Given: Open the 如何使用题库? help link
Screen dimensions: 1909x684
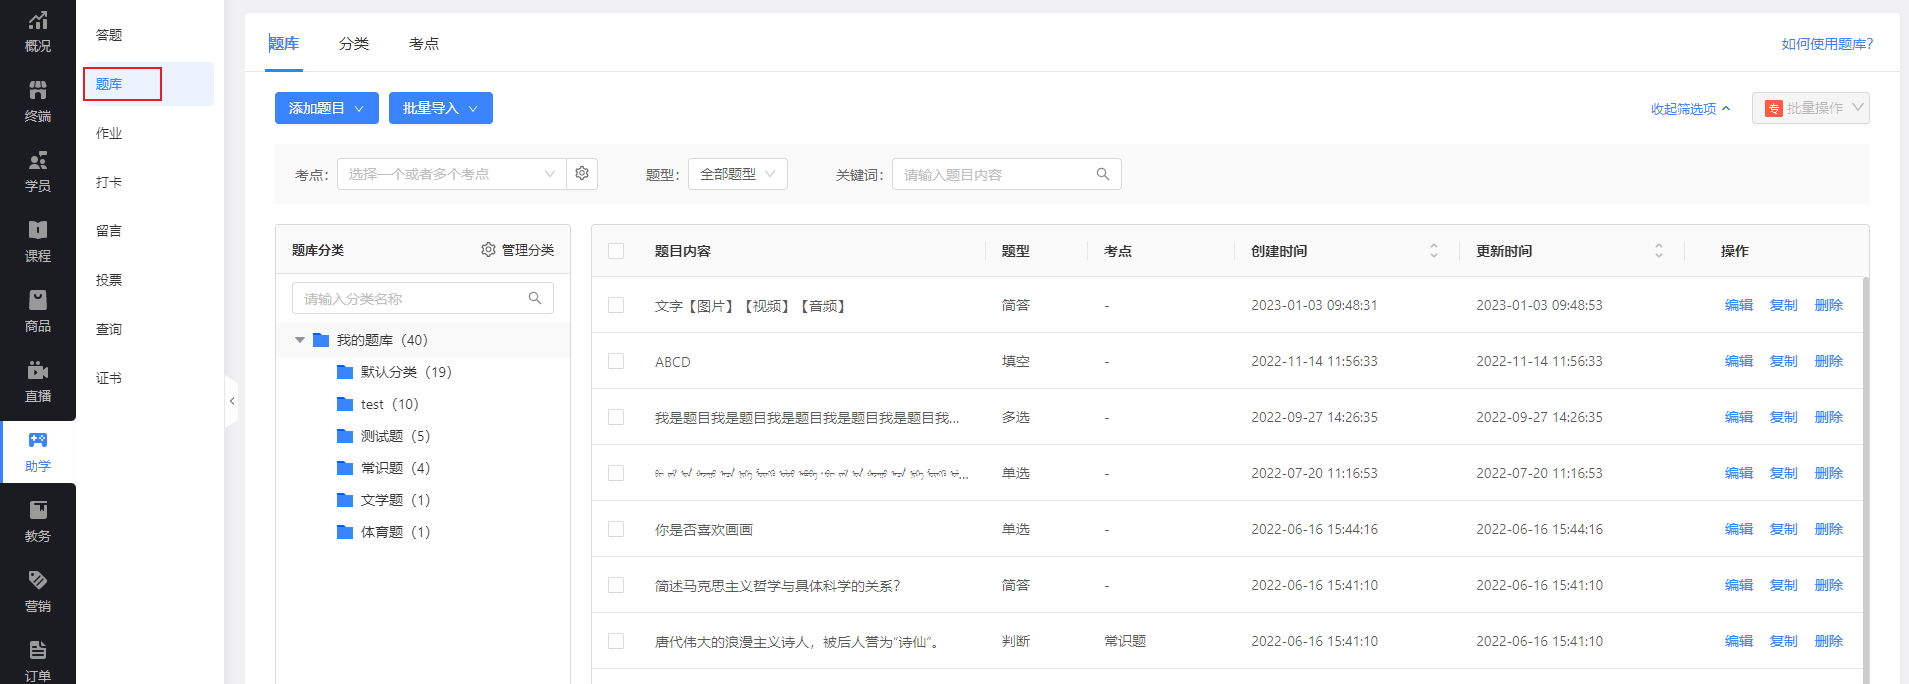Looking at the screenshot, I should pos(1826,44).
